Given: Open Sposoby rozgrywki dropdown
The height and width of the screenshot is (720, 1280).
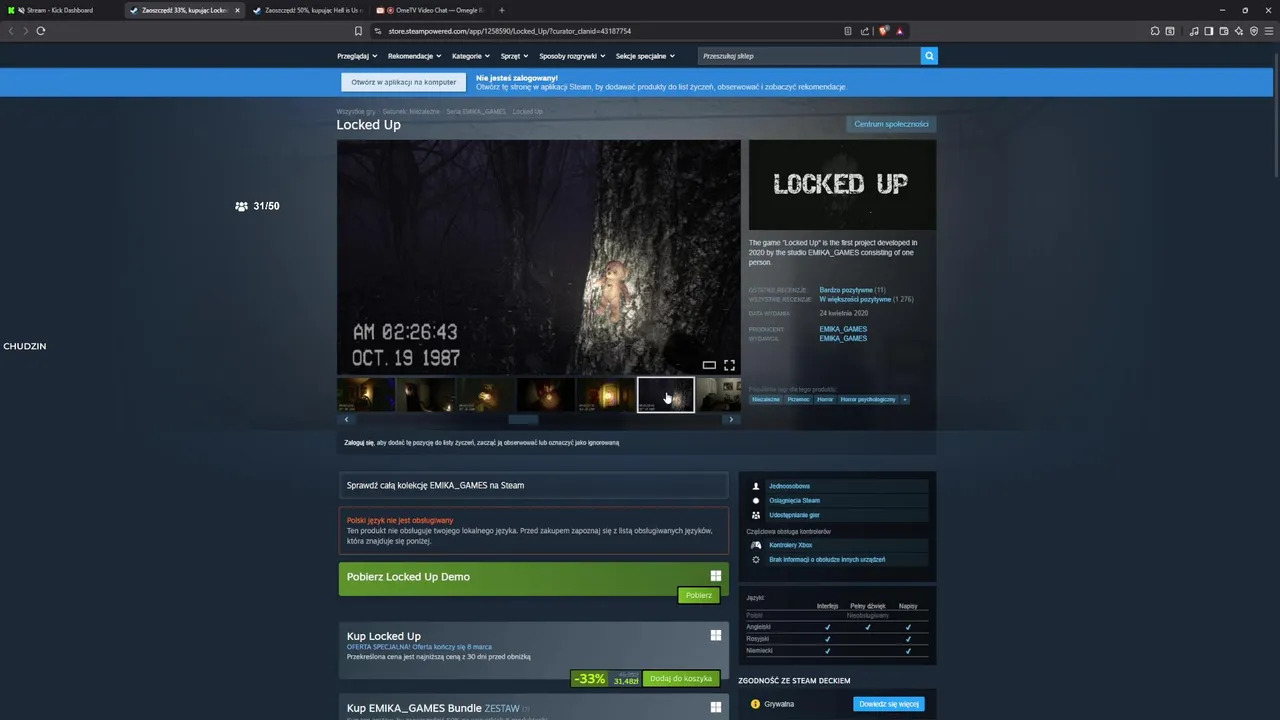Looking at the screenshot, I should 572,56.
